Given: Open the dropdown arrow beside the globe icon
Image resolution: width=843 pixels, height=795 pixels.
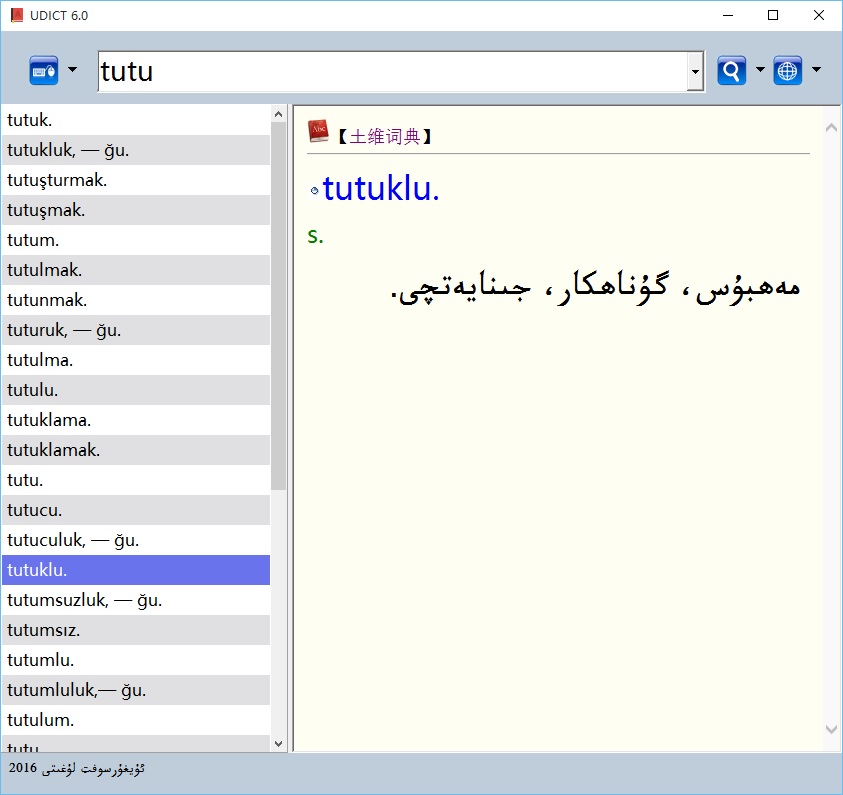Looking at the screenshot, I should pos(816,70).
